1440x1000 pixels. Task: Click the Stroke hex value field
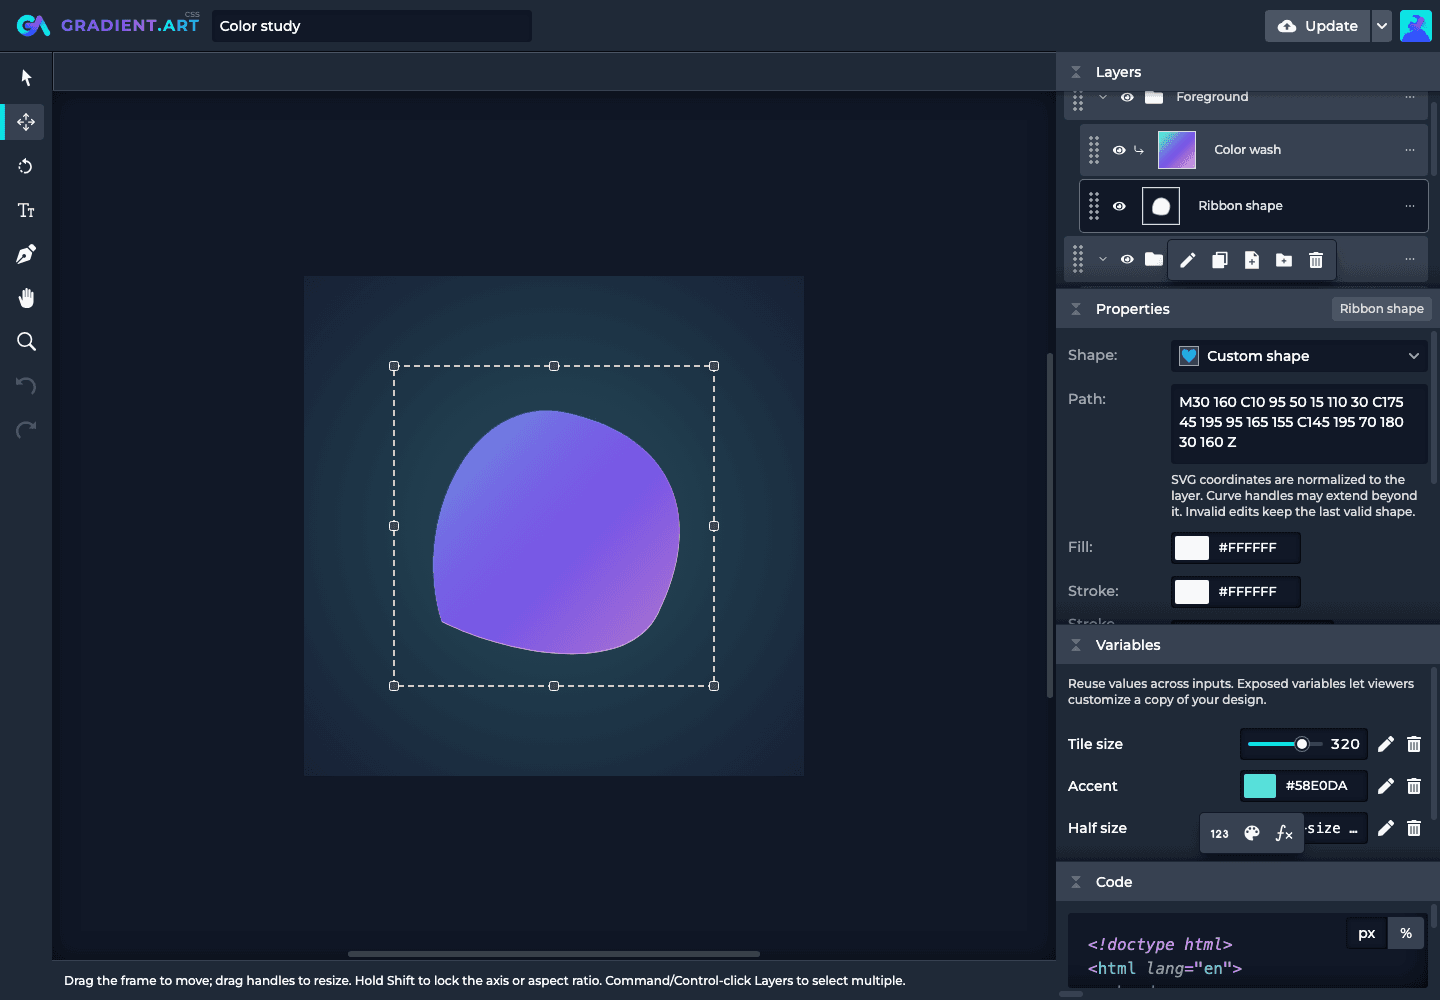1247,592
